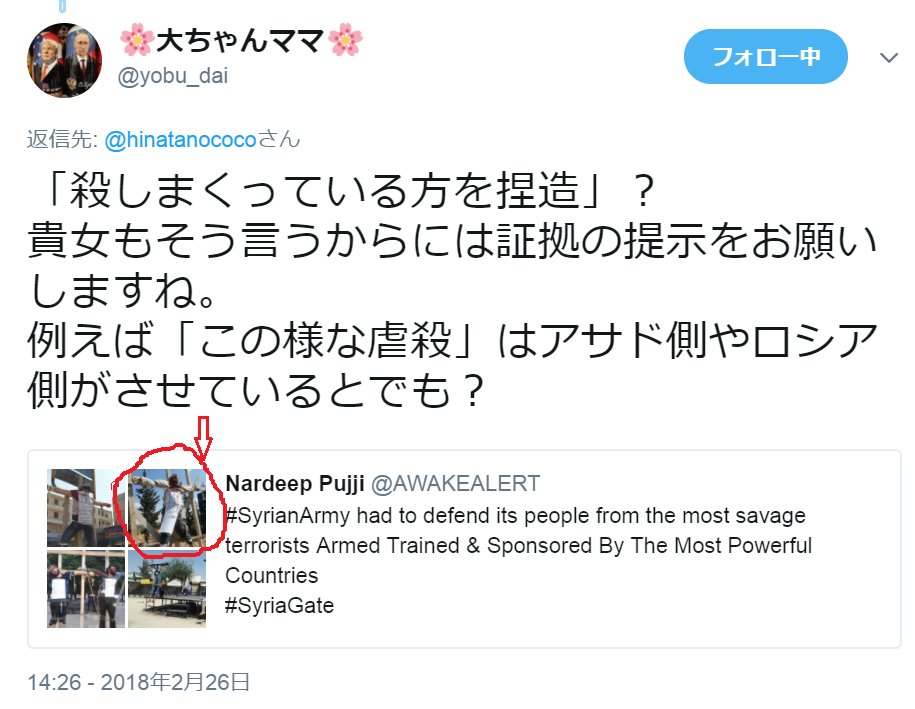The image size is (915, 709).
Task: Open the quoted tweet text about terrorists
Action: pyautogui.click(x=518, y=560)
